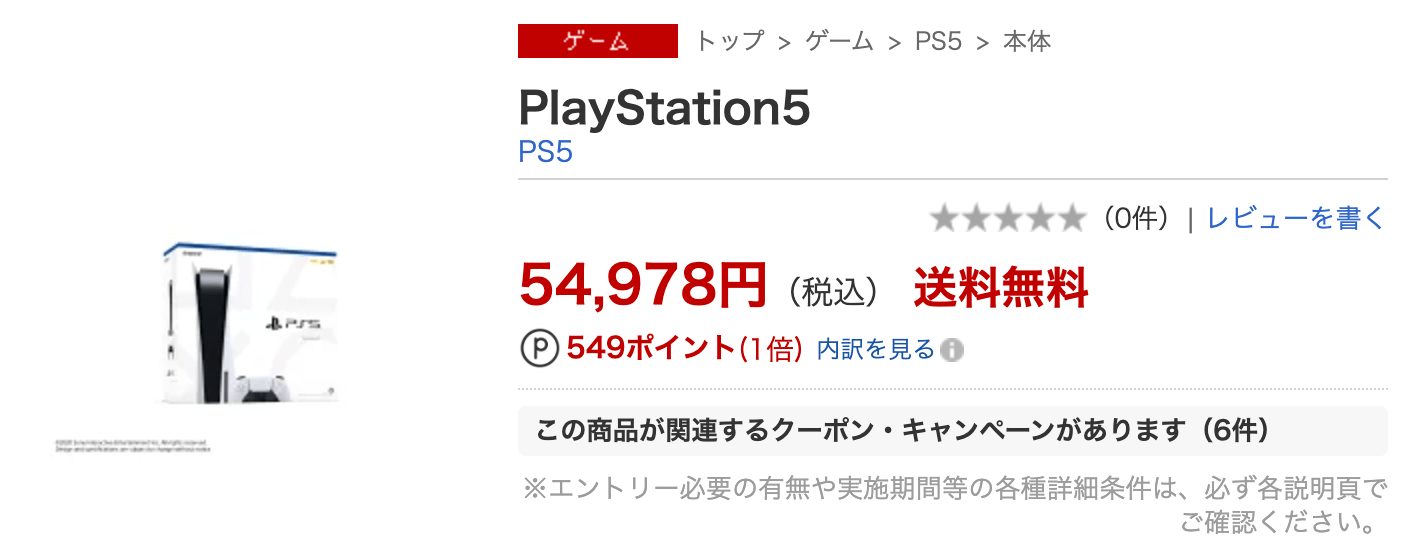Select 本体 in the breadcrumb
The image size is (1406, 556).
1027,41
